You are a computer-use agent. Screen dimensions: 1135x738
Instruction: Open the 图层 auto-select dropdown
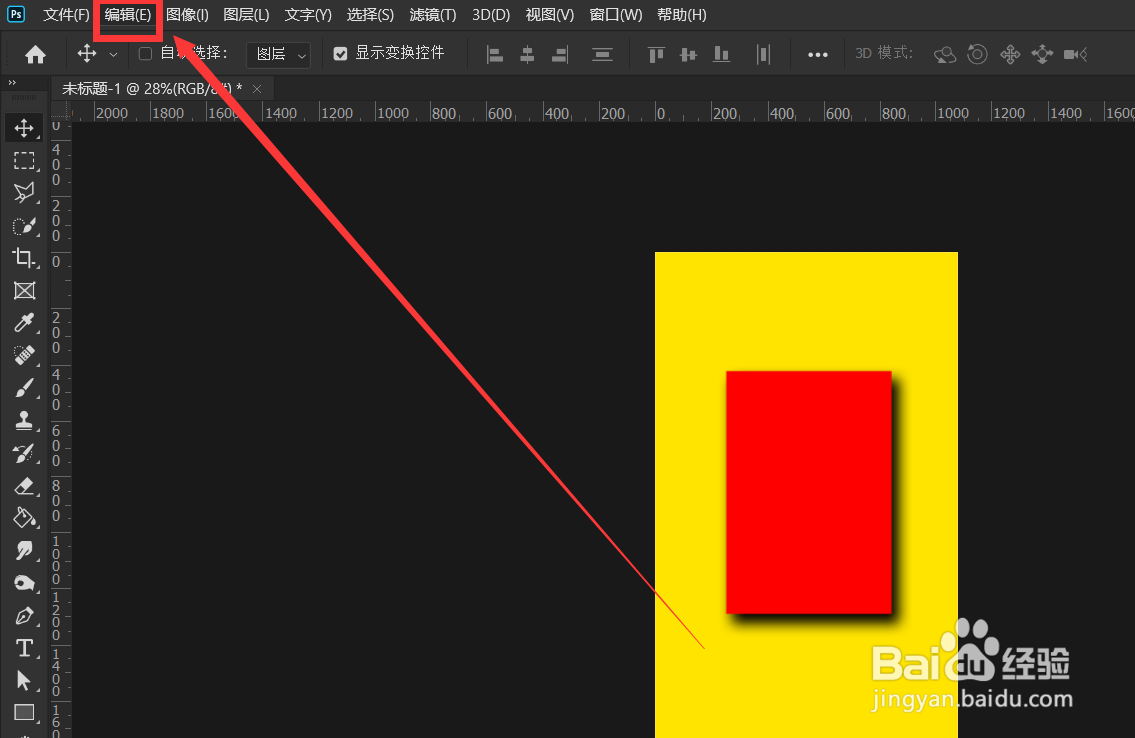[x=279, y=54]
